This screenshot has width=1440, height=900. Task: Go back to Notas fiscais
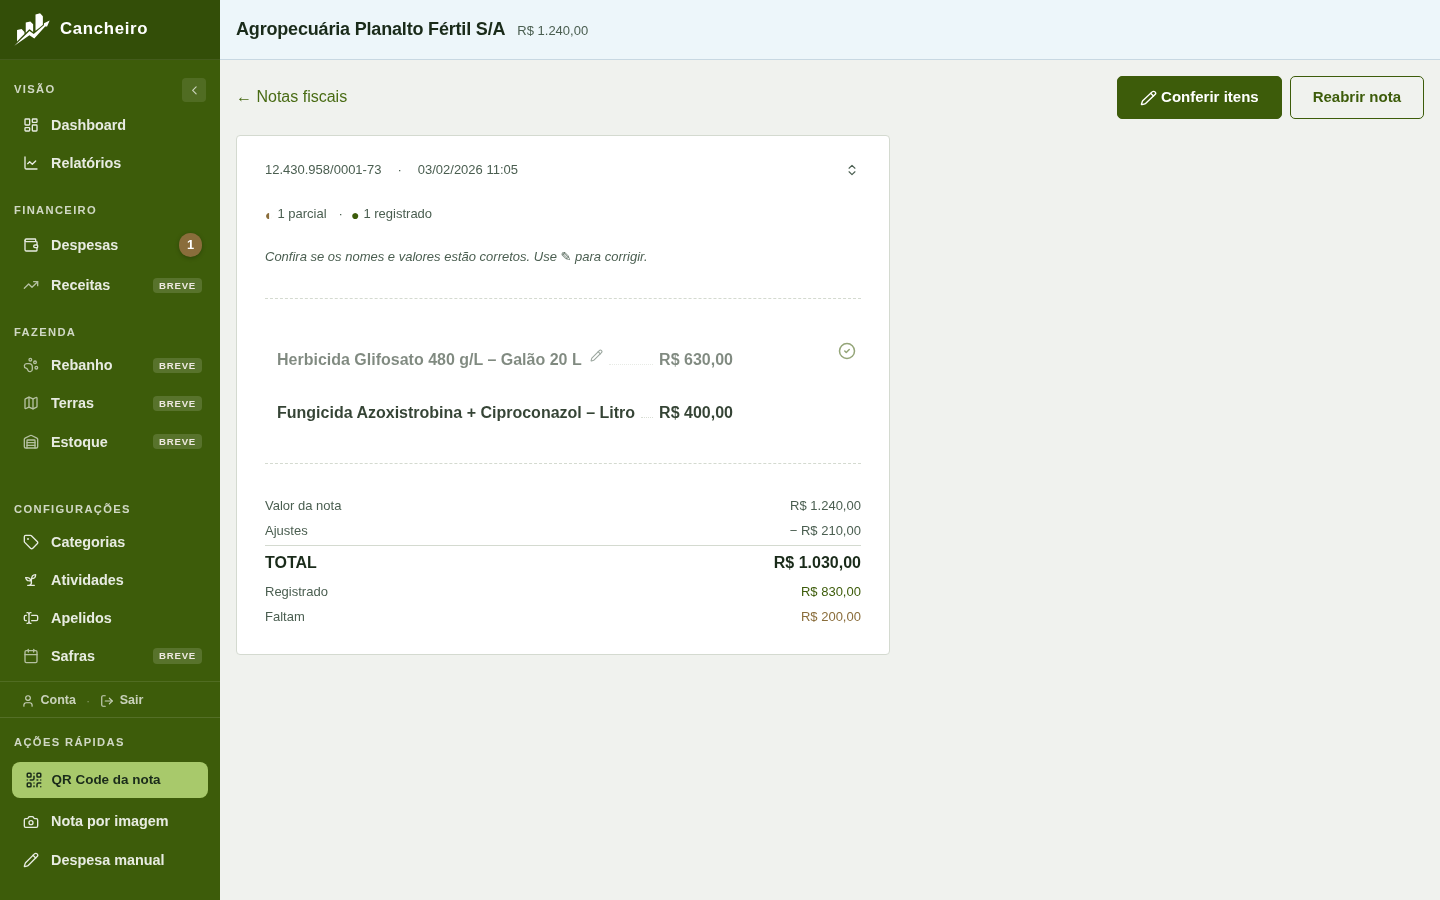click(x=292, y=97)
